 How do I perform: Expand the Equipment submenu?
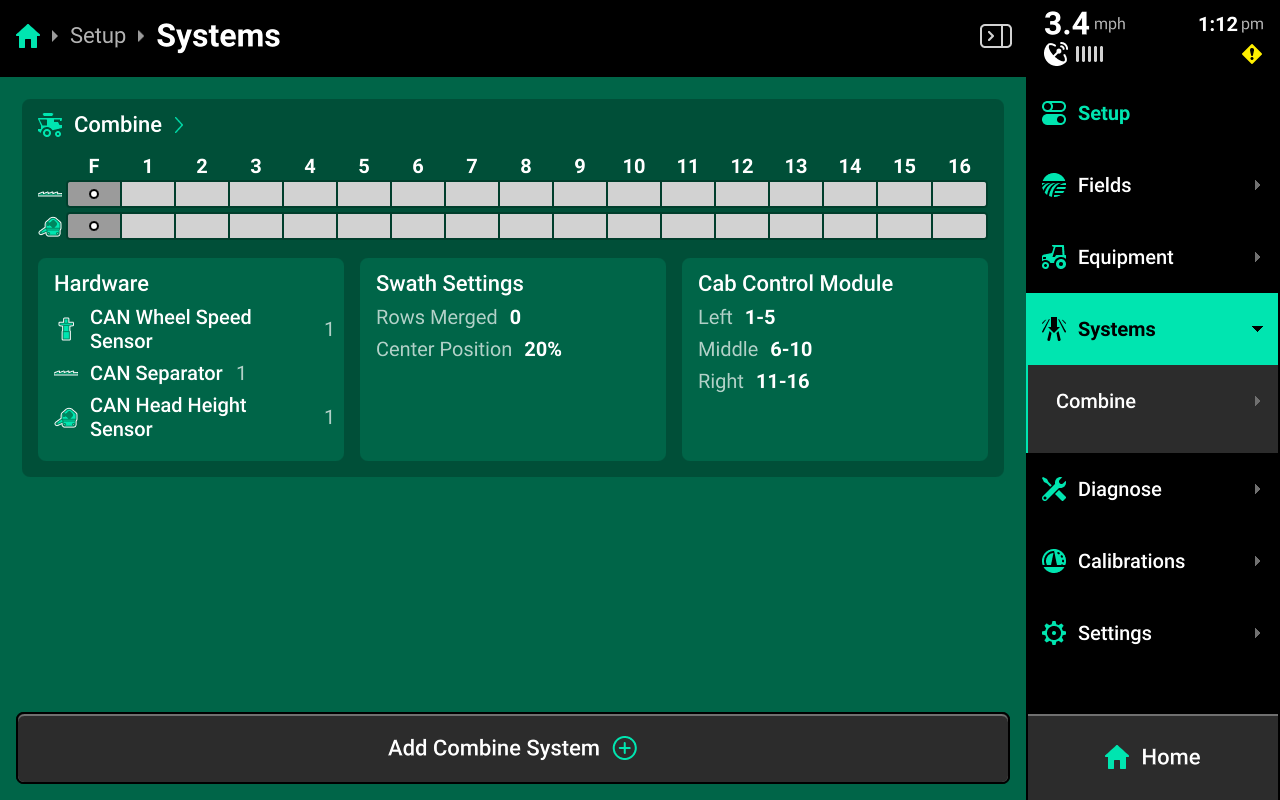(x=1257, y=257)
